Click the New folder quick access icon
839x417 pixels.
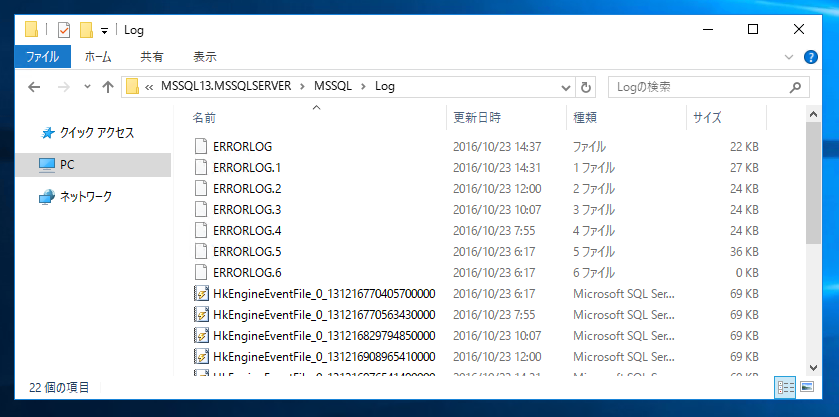(x=87, y=30)
